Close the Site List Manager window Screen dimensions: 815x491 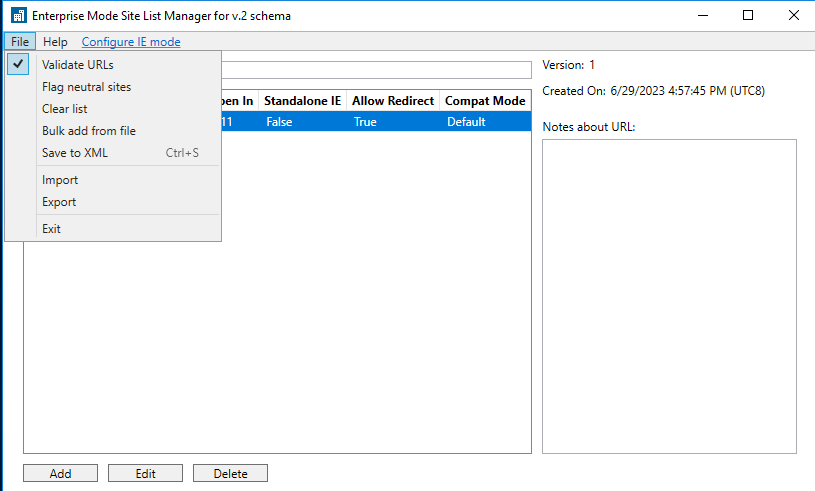tap(793, 16)
